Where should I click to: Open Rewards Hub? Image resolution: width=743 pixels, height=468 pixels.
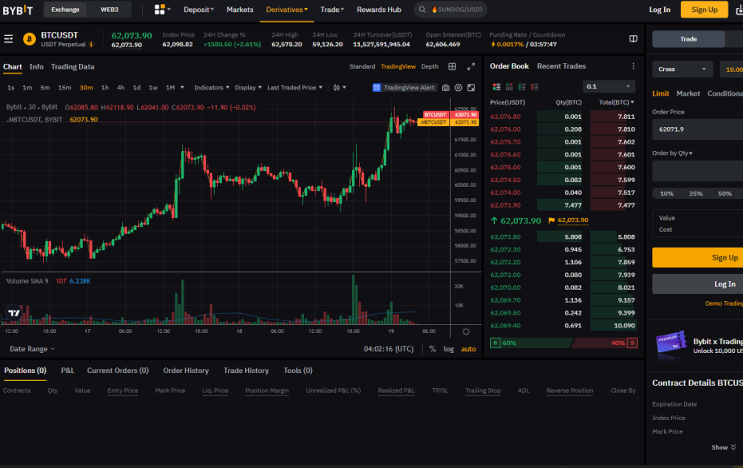[379, 9]
